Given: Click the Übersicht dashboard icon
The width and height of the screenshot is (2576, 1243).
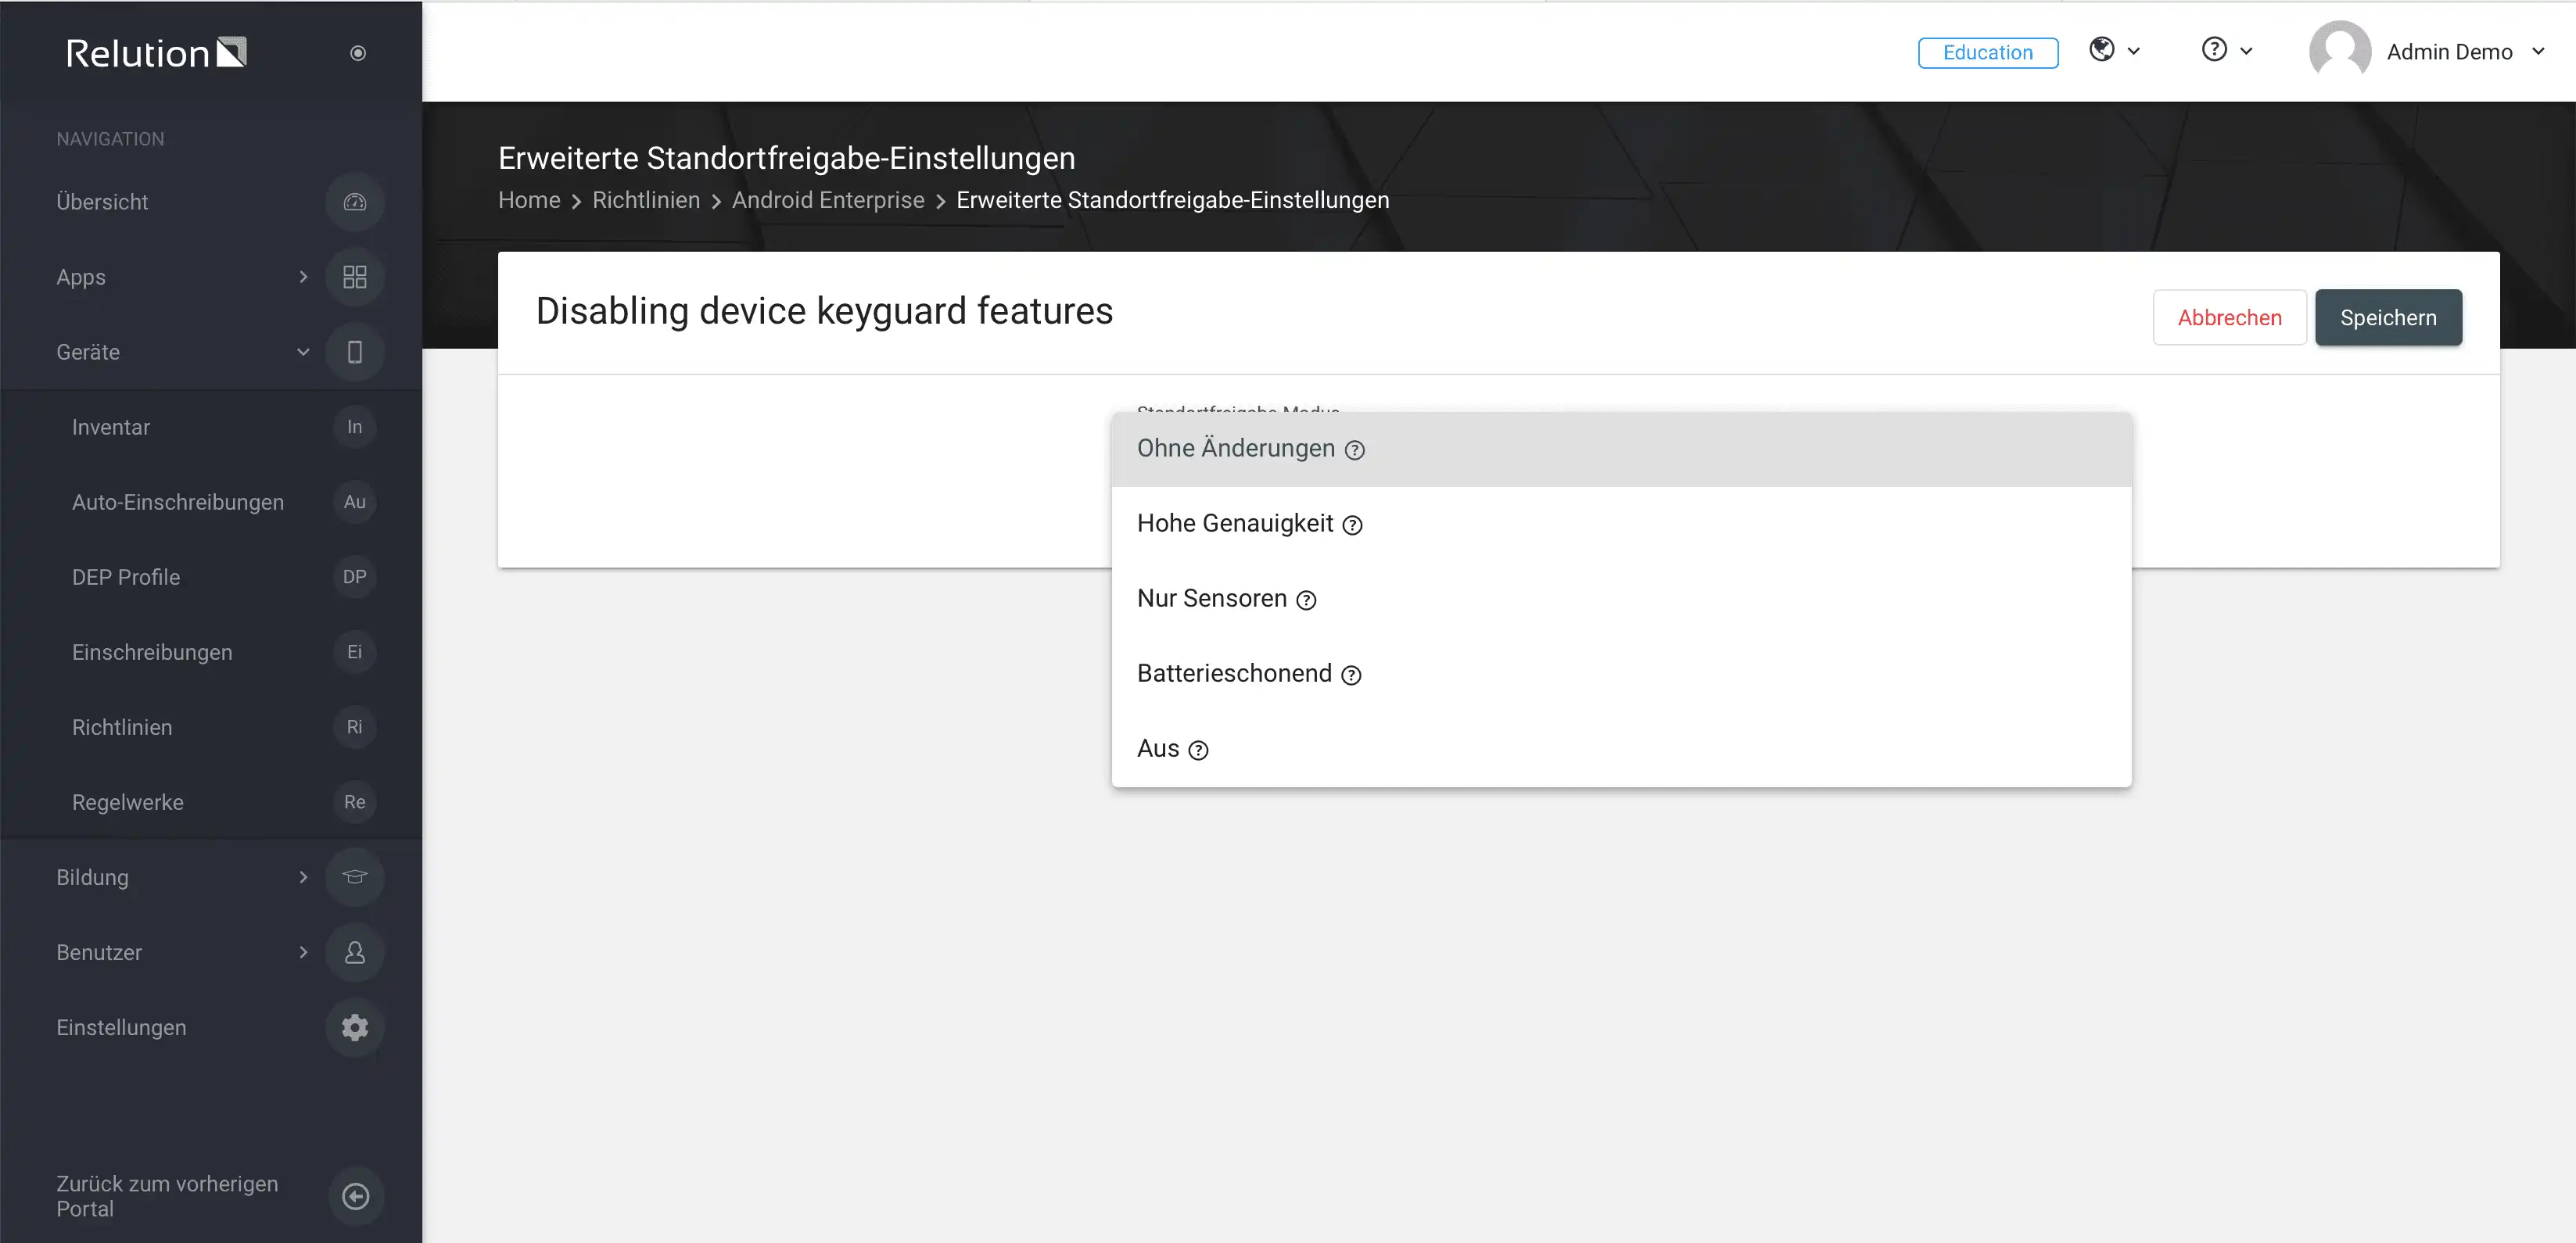Looking at the screenshot, I should coord(355,202).
